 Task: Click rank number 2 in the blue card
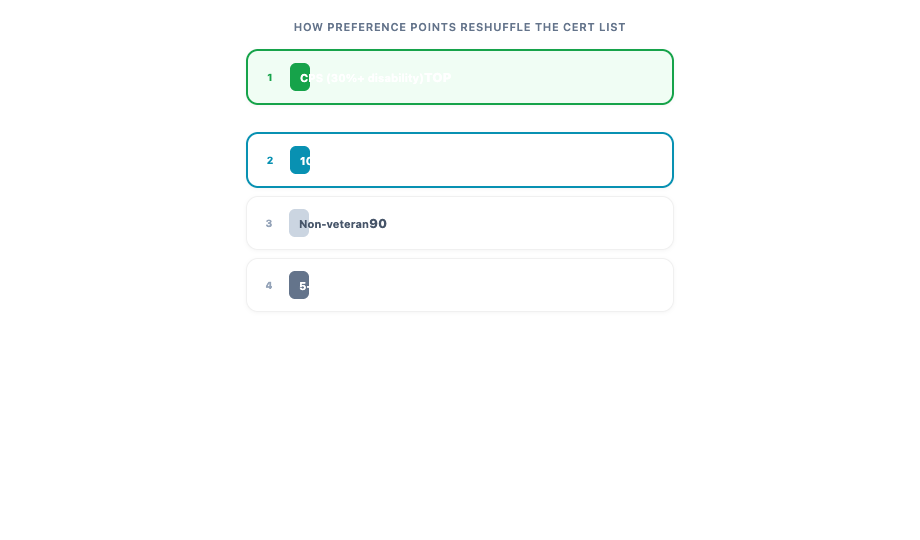pyautogui.click(x=270, y=160)
